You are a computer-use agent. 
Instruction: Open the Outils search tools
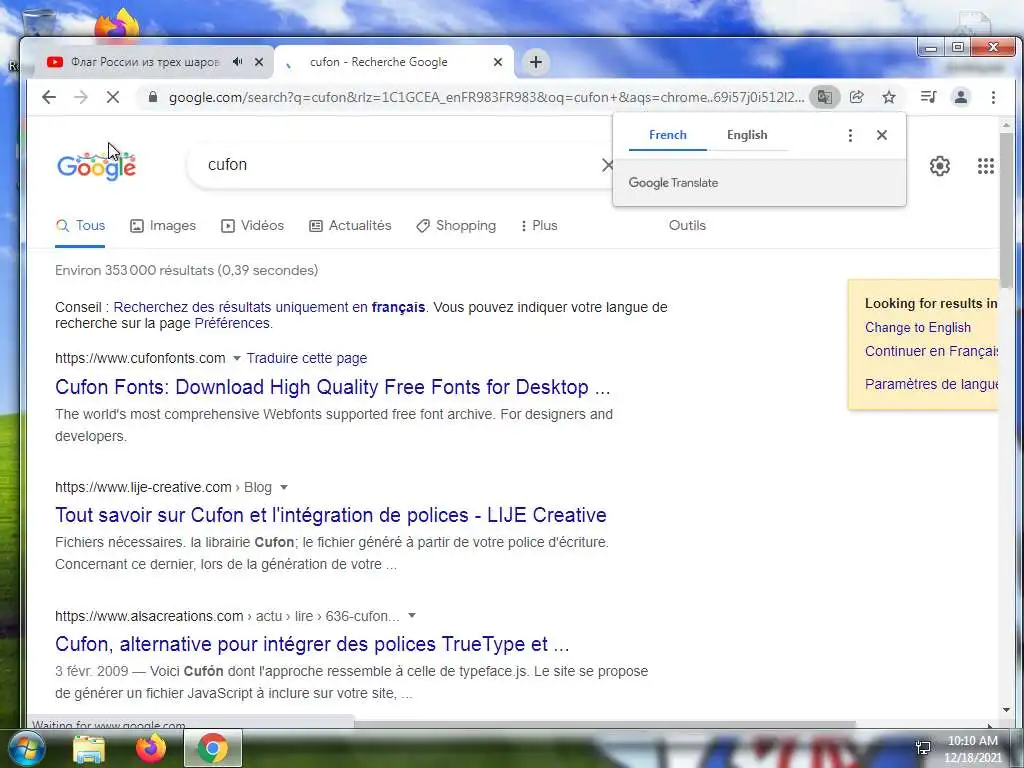pyautogui.click(x=687, y=225)
